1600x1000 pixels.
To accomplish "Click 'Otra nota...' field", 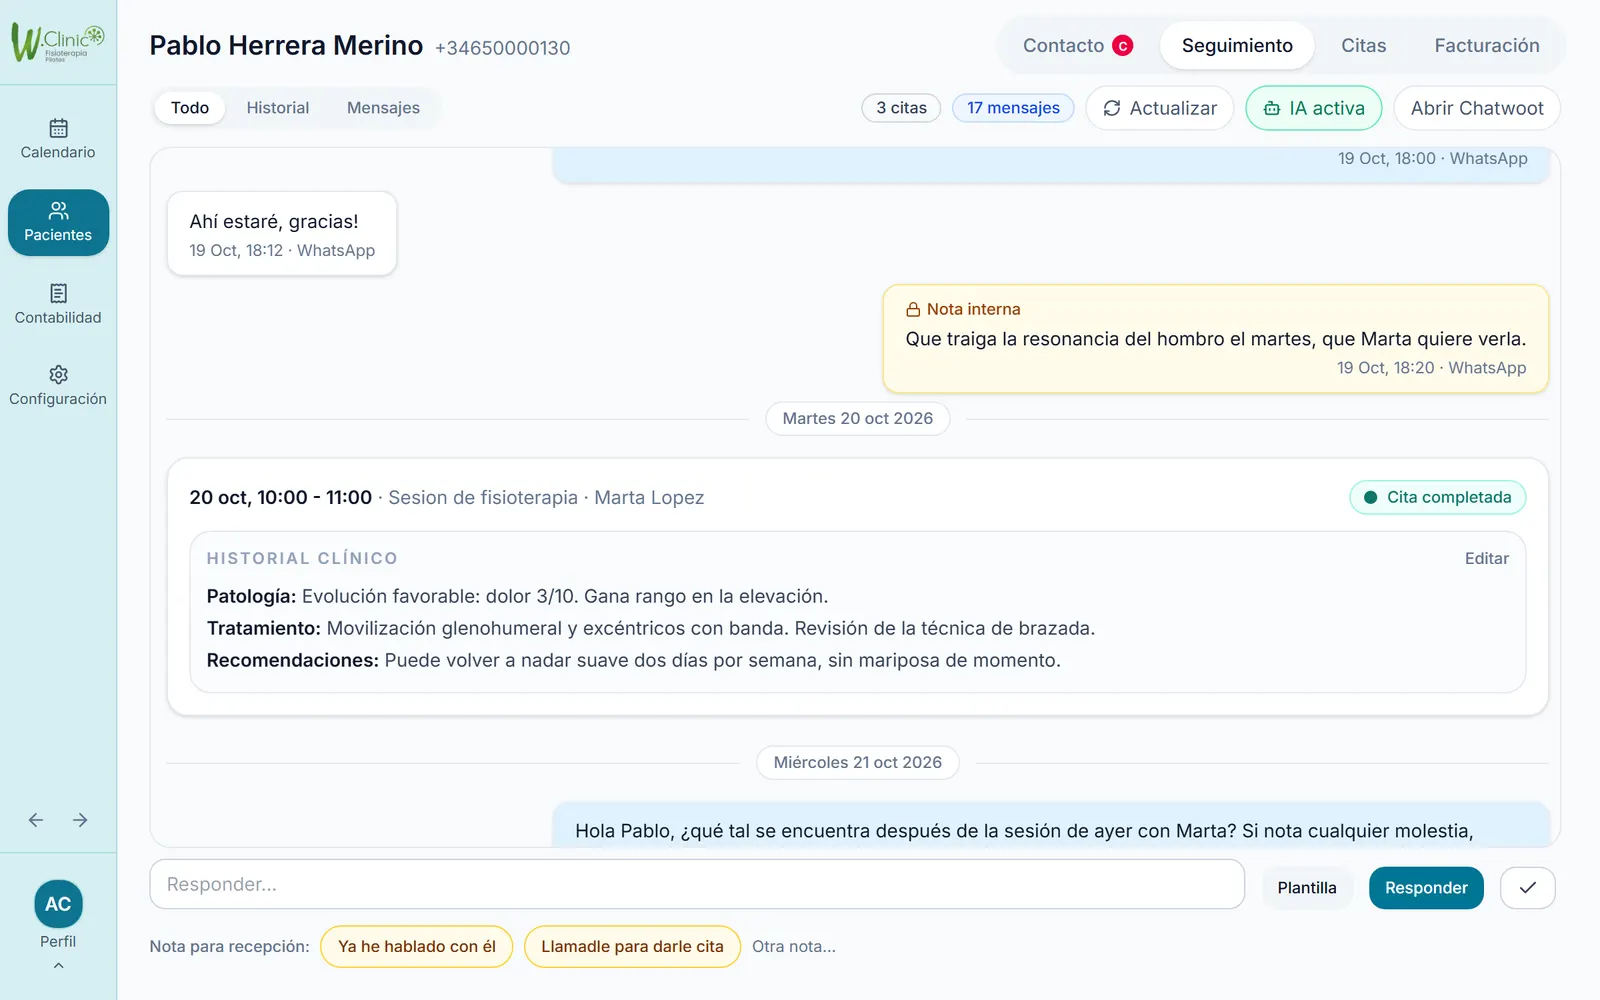I will point(794,947).
